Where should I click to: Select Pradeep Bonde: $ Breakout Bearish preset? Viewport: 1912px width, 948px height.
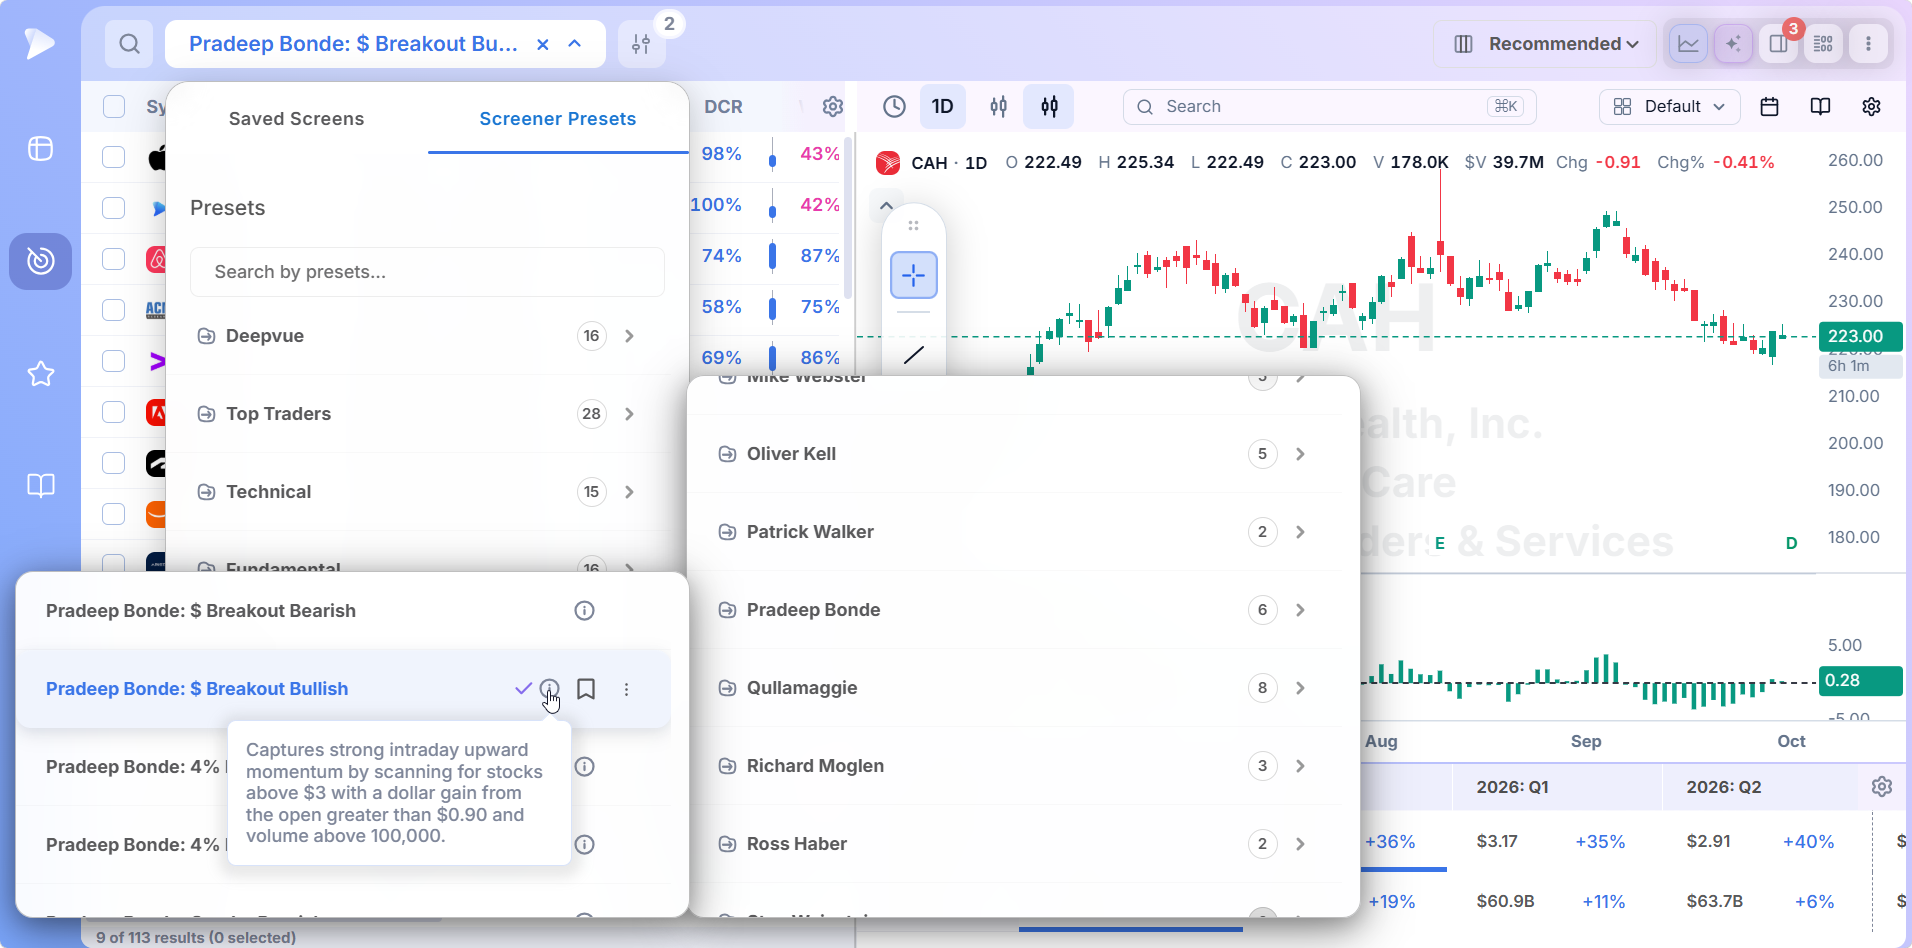pos(201,611)
